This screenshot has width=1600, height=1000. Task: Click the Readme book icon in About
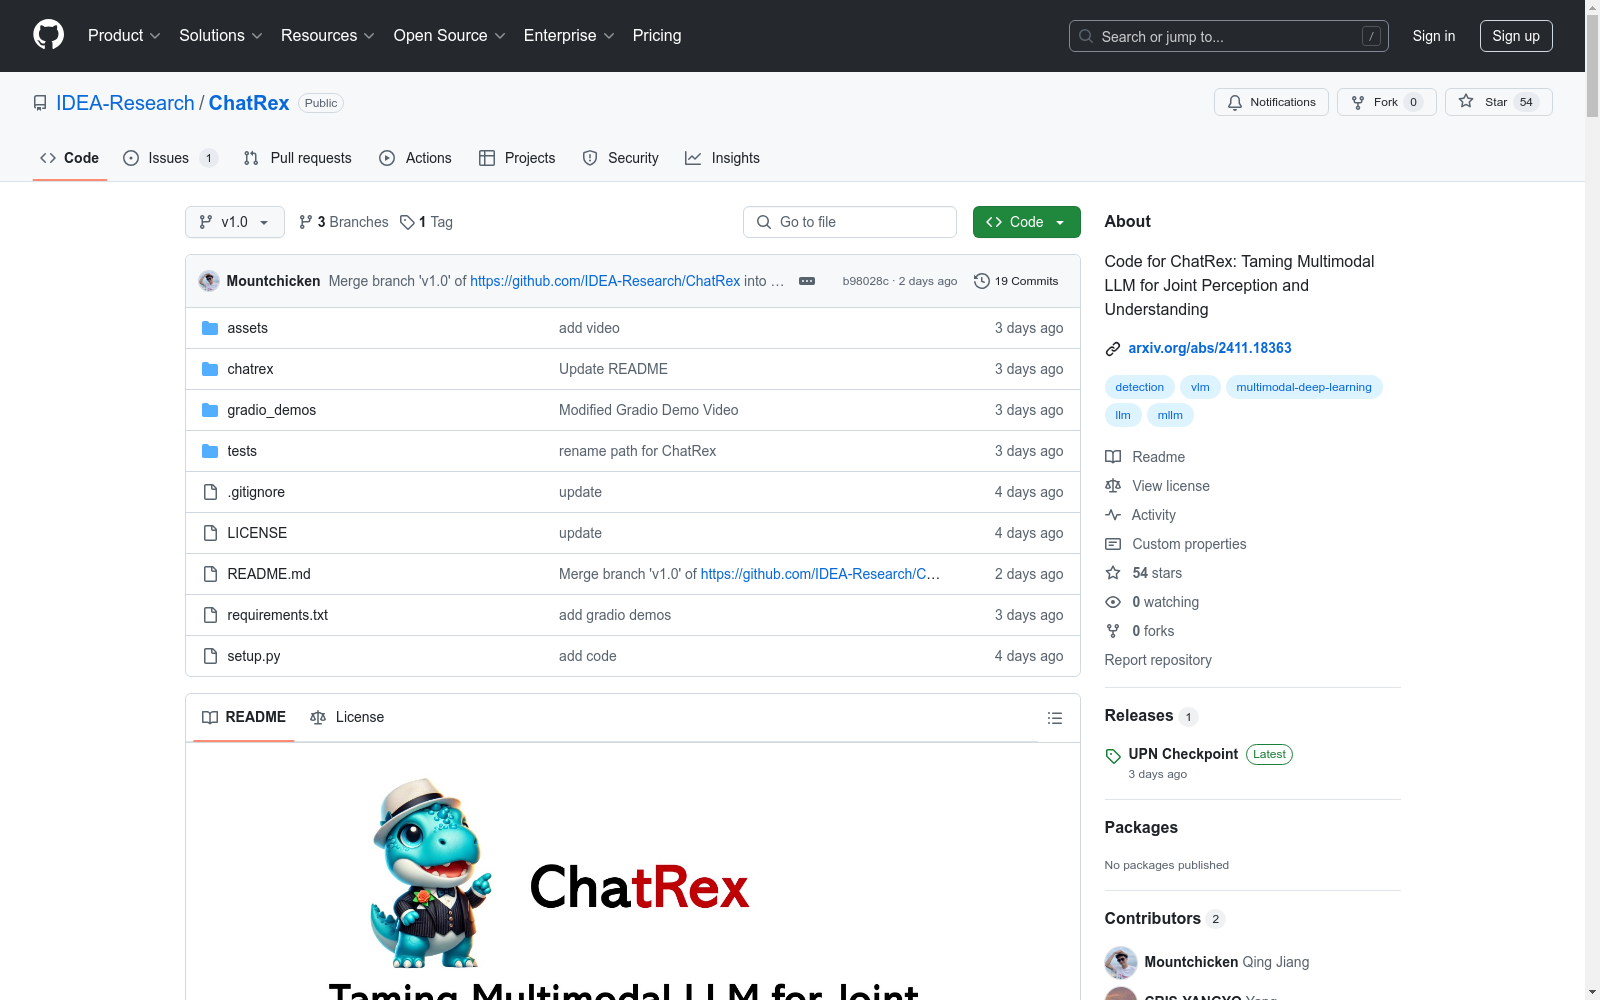click(1113, 457)
